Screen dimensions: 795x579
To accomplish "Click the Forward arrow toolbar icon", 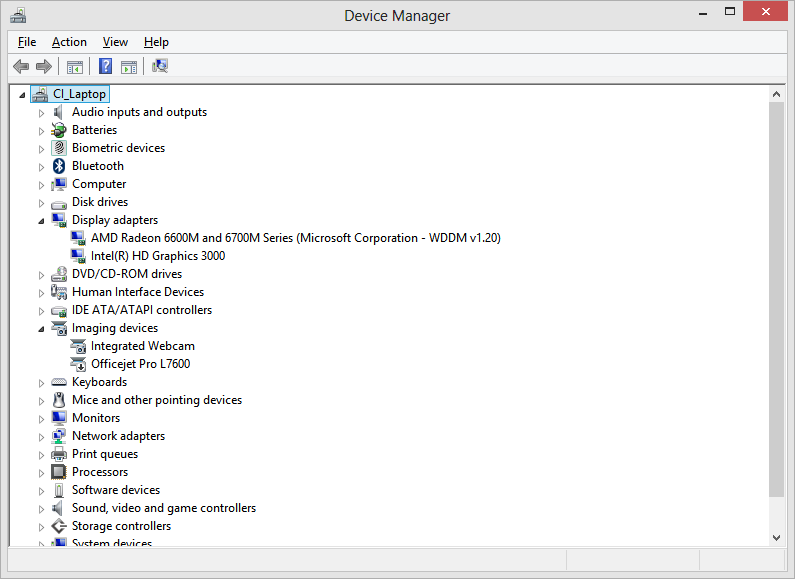I will tap(44, 66).
